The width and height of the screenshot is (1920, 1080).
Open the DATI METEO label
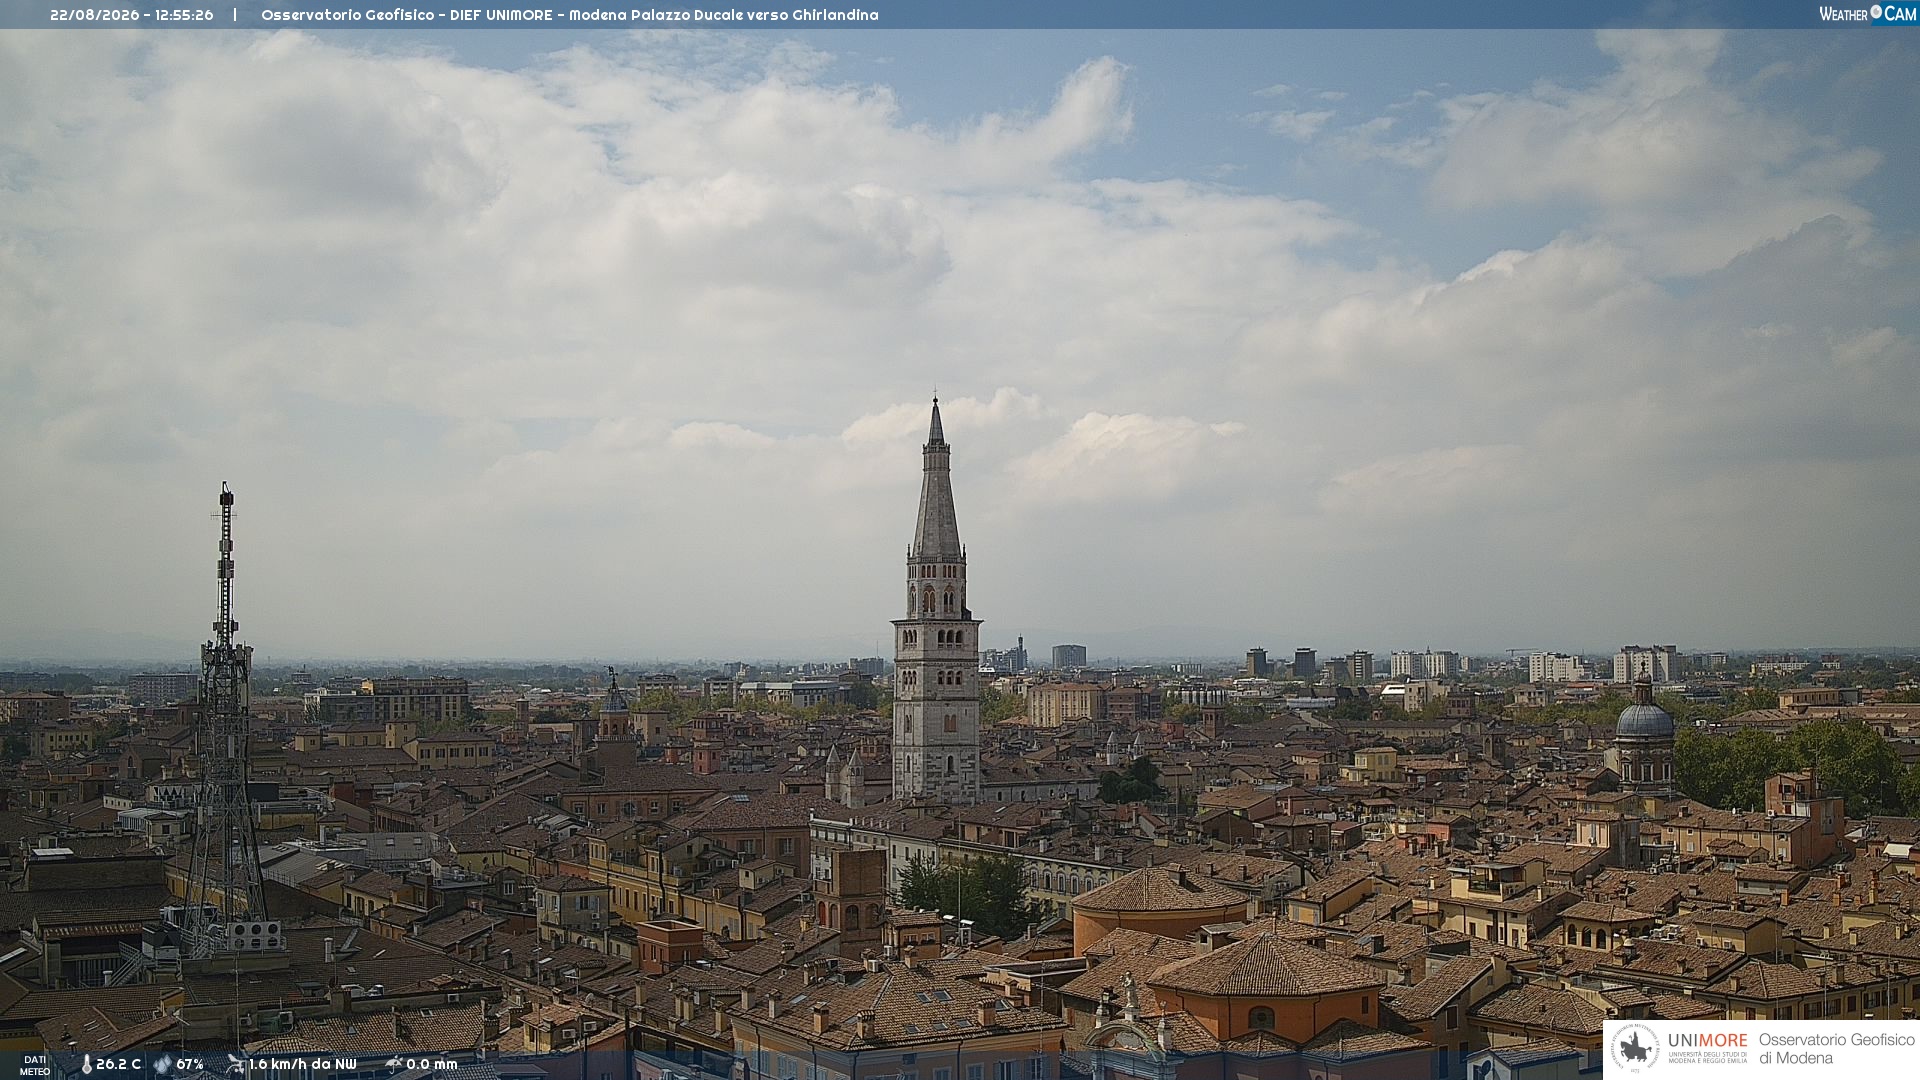[x=35, y=1065]
